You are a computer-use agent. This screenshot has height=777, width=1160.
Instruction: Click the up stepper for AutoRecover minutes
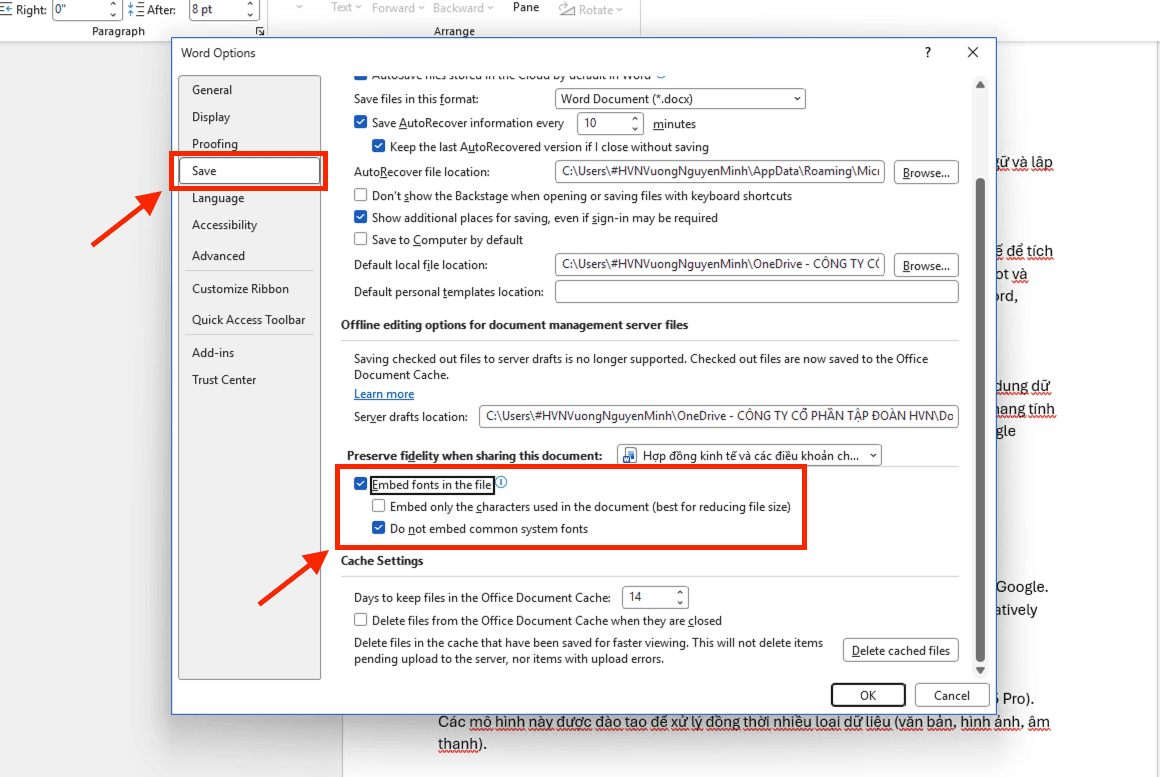[634, 118]
